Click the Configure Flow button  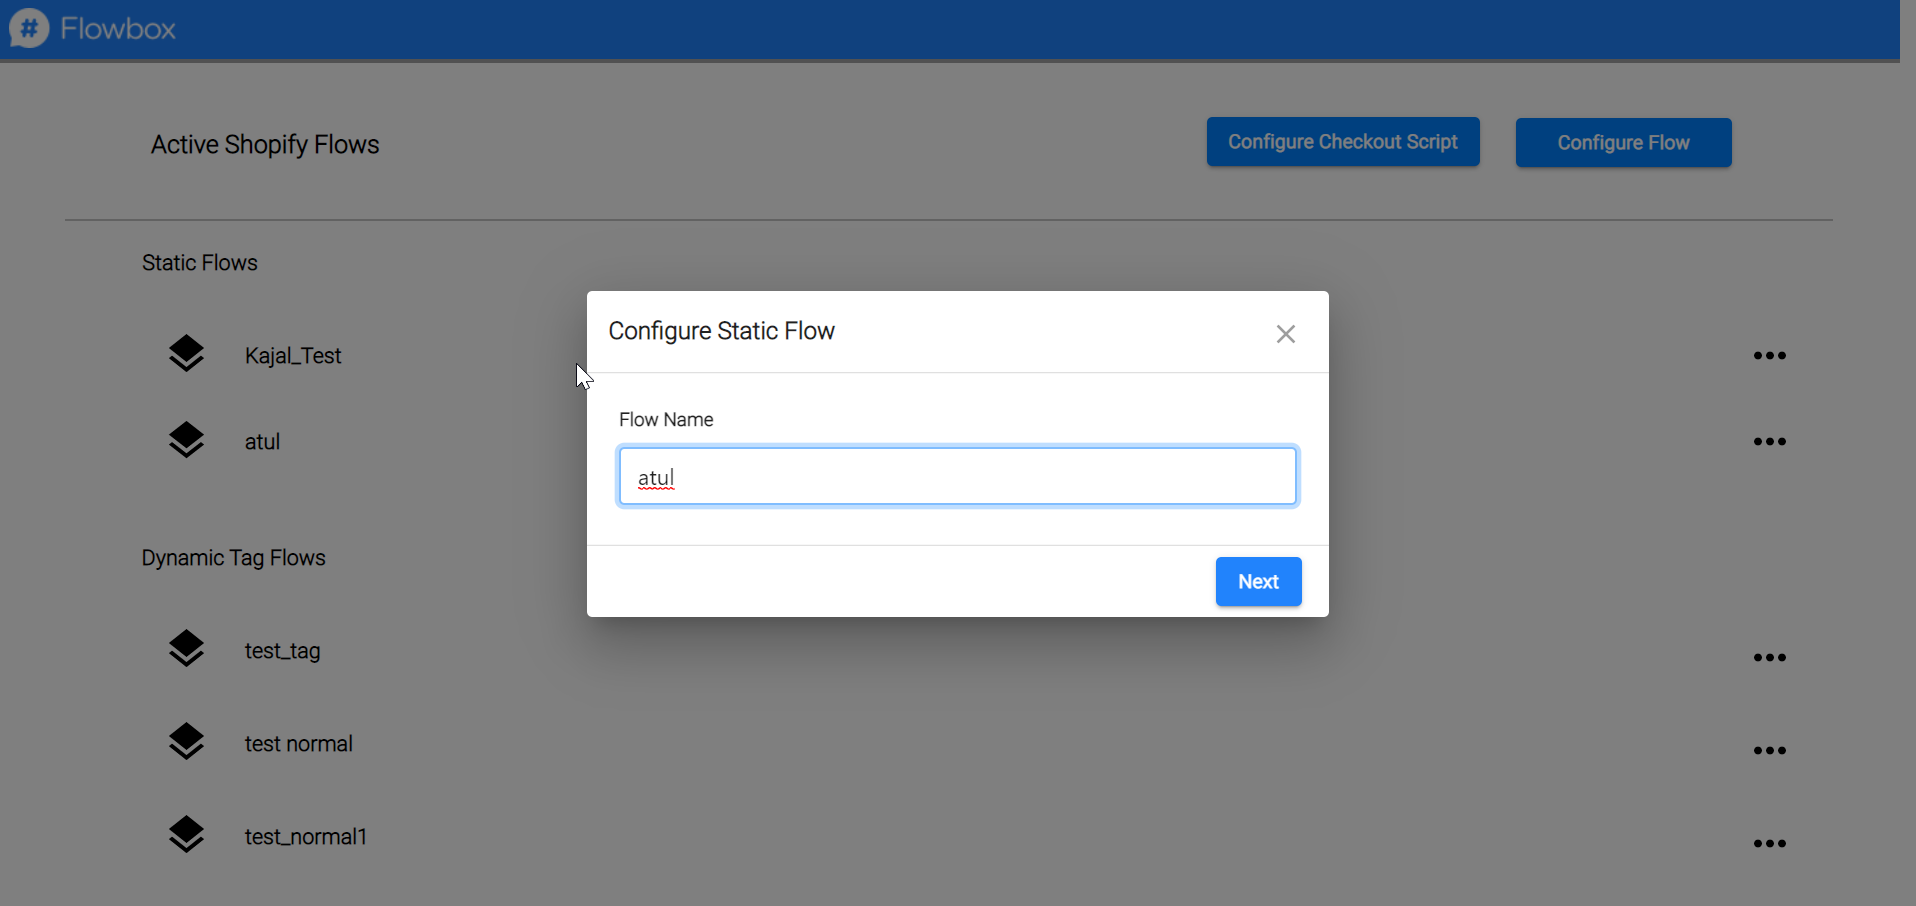pos(1623,143)
